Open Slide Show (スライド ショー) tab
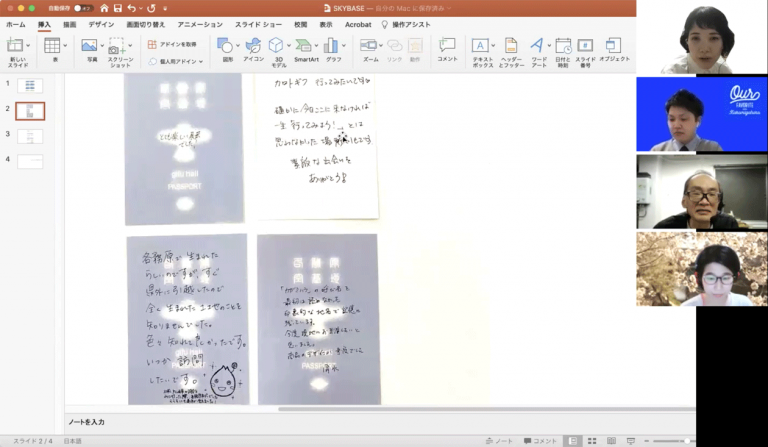The width and height of the screenshot is (768, 447). point(258,24)
